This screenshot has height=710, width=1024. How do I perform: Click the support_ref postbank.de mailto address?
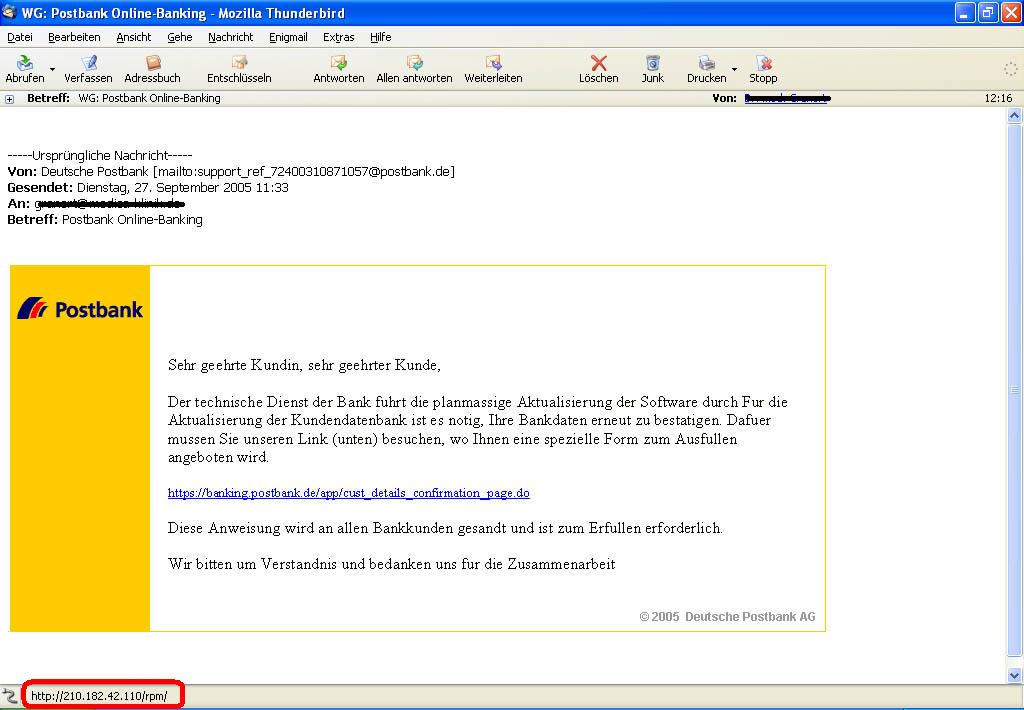[x=304, y=172]
